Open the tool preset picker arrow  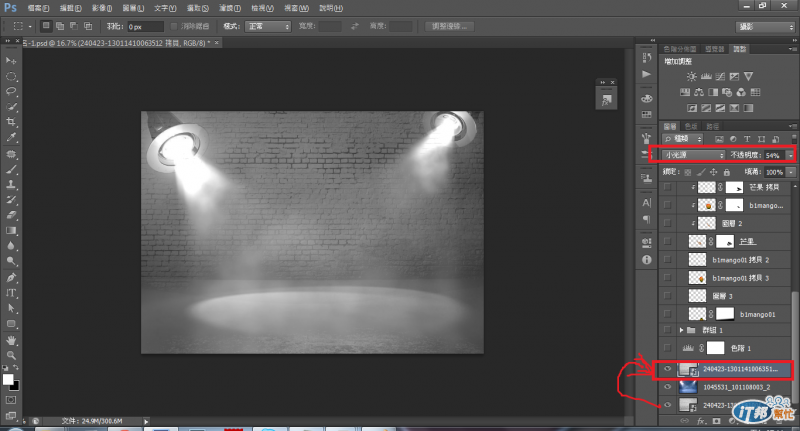[30, 26]
